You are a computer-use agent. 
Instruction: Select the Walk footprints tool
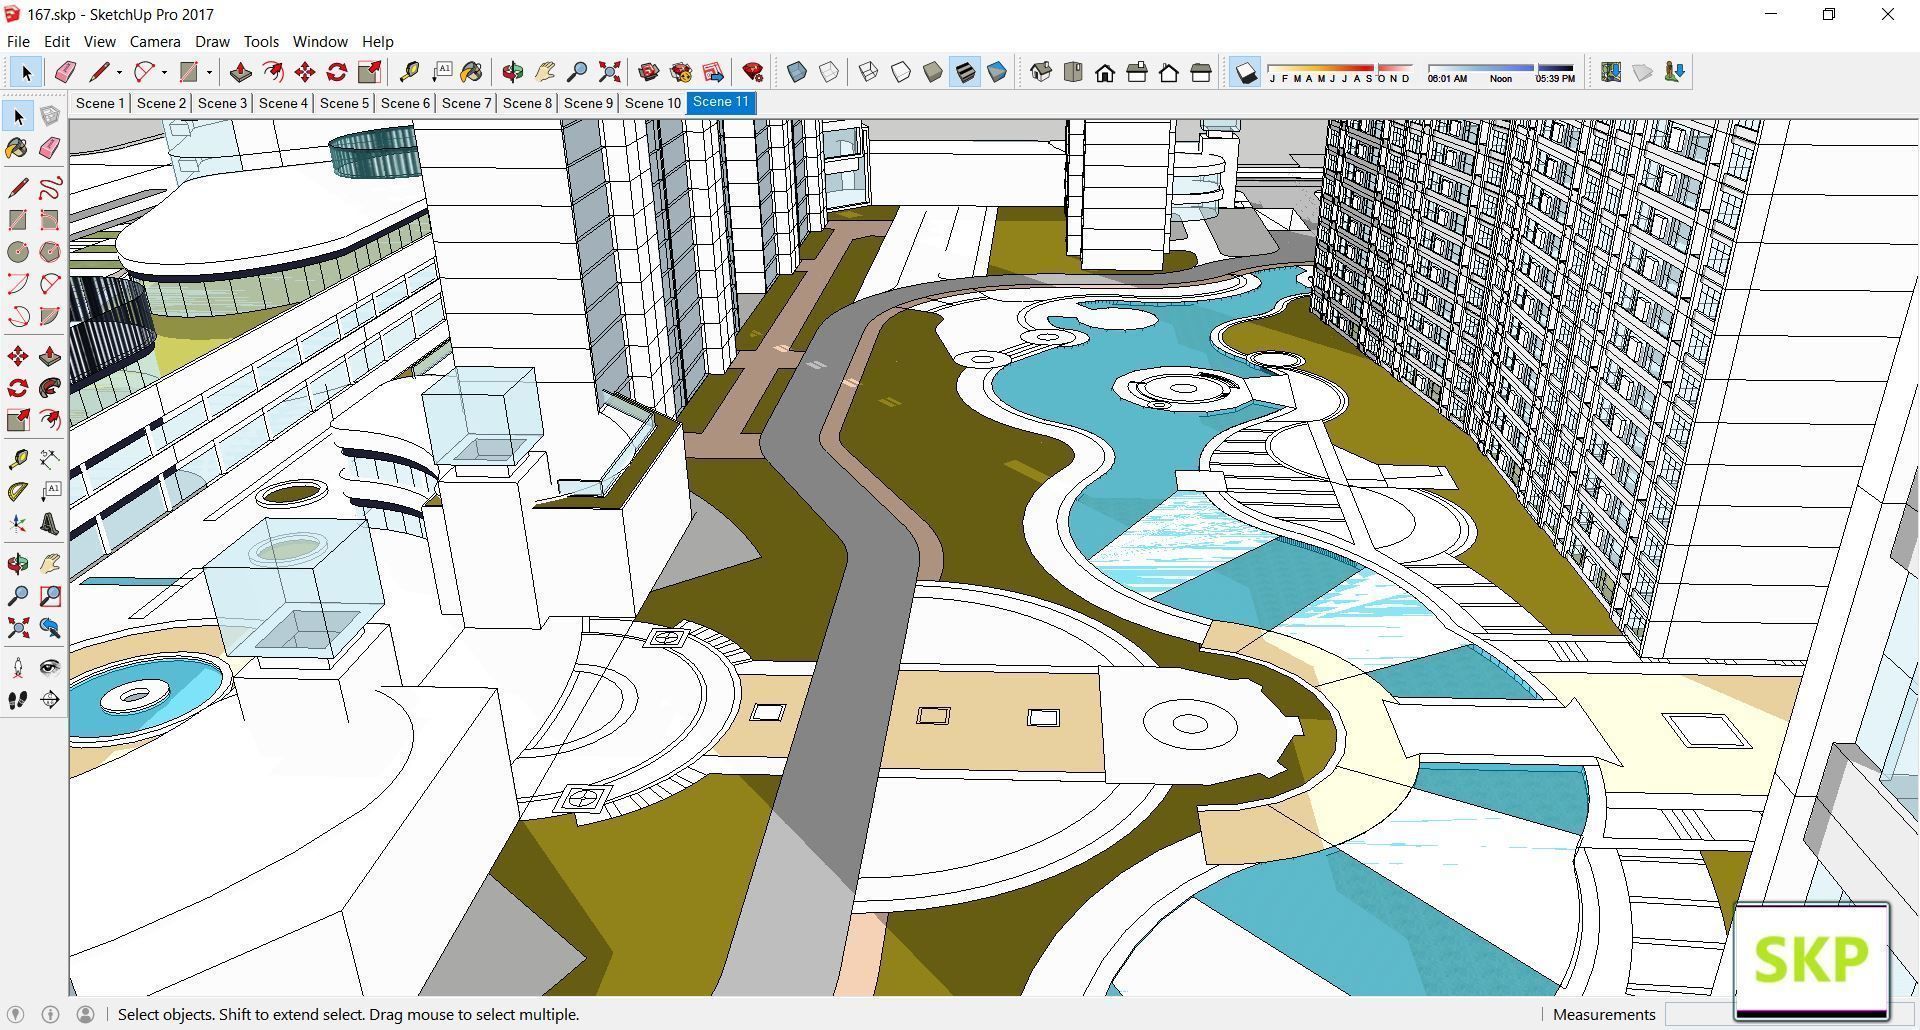click(18, 700)
